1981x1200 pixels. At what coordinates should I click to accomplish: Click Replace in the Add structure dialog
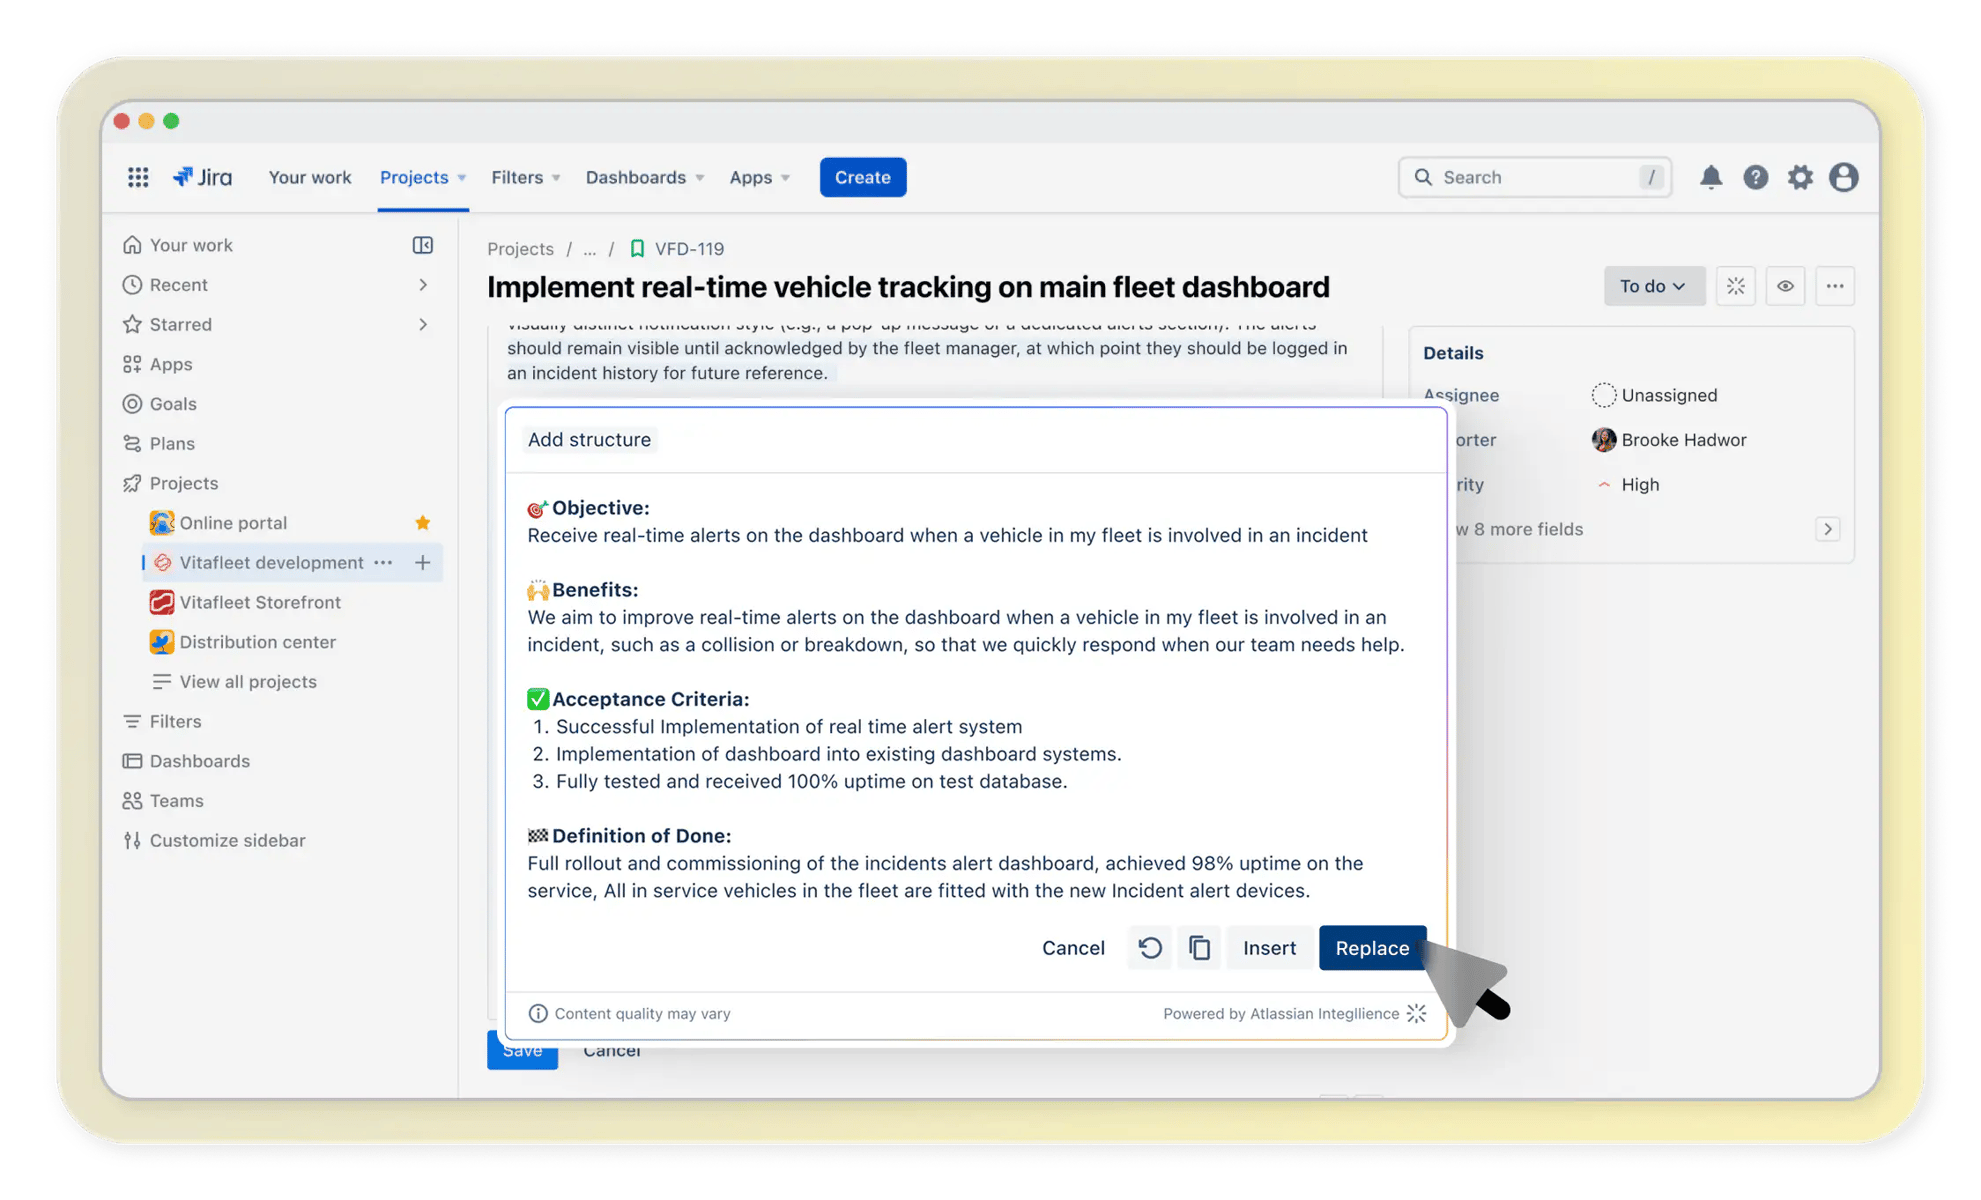1372,947
